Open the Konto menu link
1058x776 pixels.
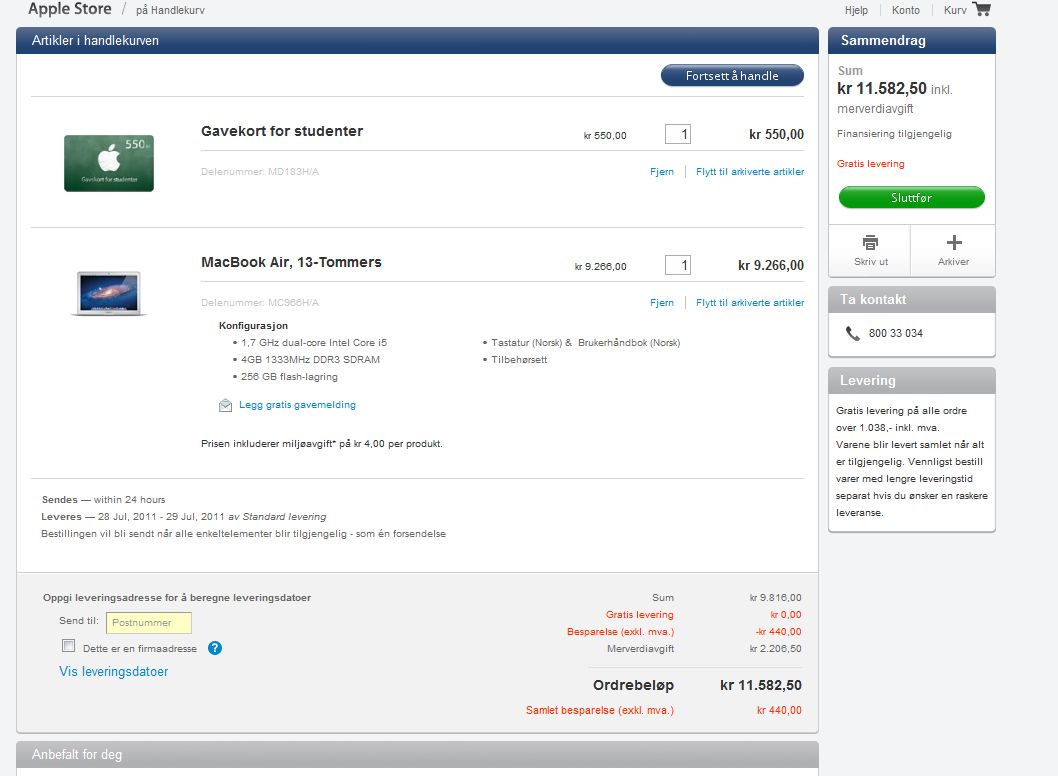point(906,10)
